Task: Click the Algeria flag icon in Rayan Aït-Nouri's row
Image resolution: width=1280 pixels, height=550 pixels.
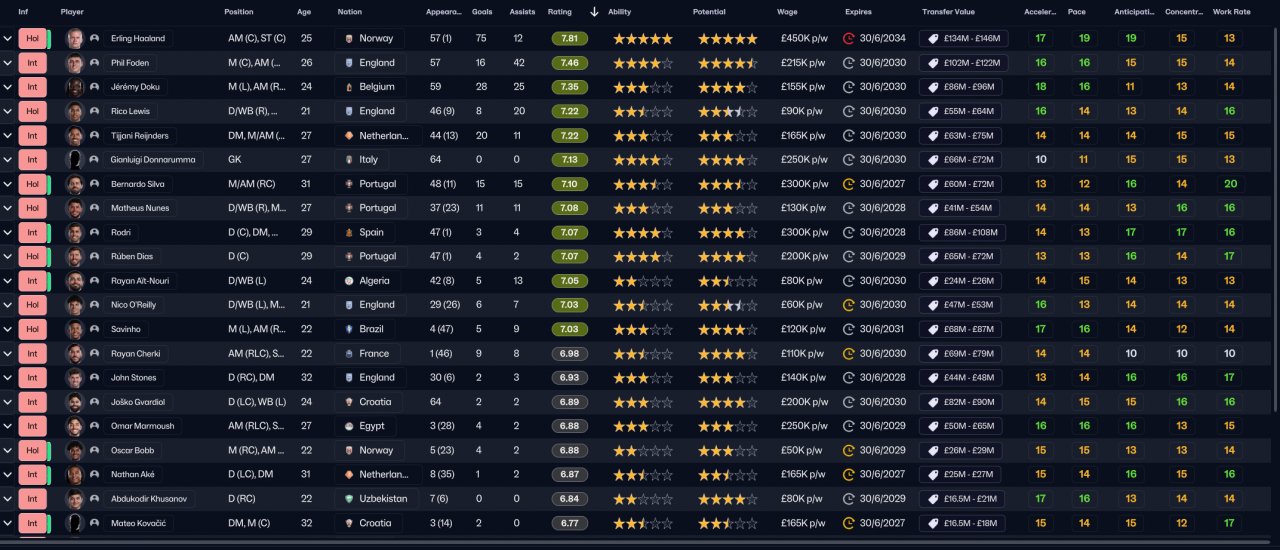Action: (x=349, y=281)
